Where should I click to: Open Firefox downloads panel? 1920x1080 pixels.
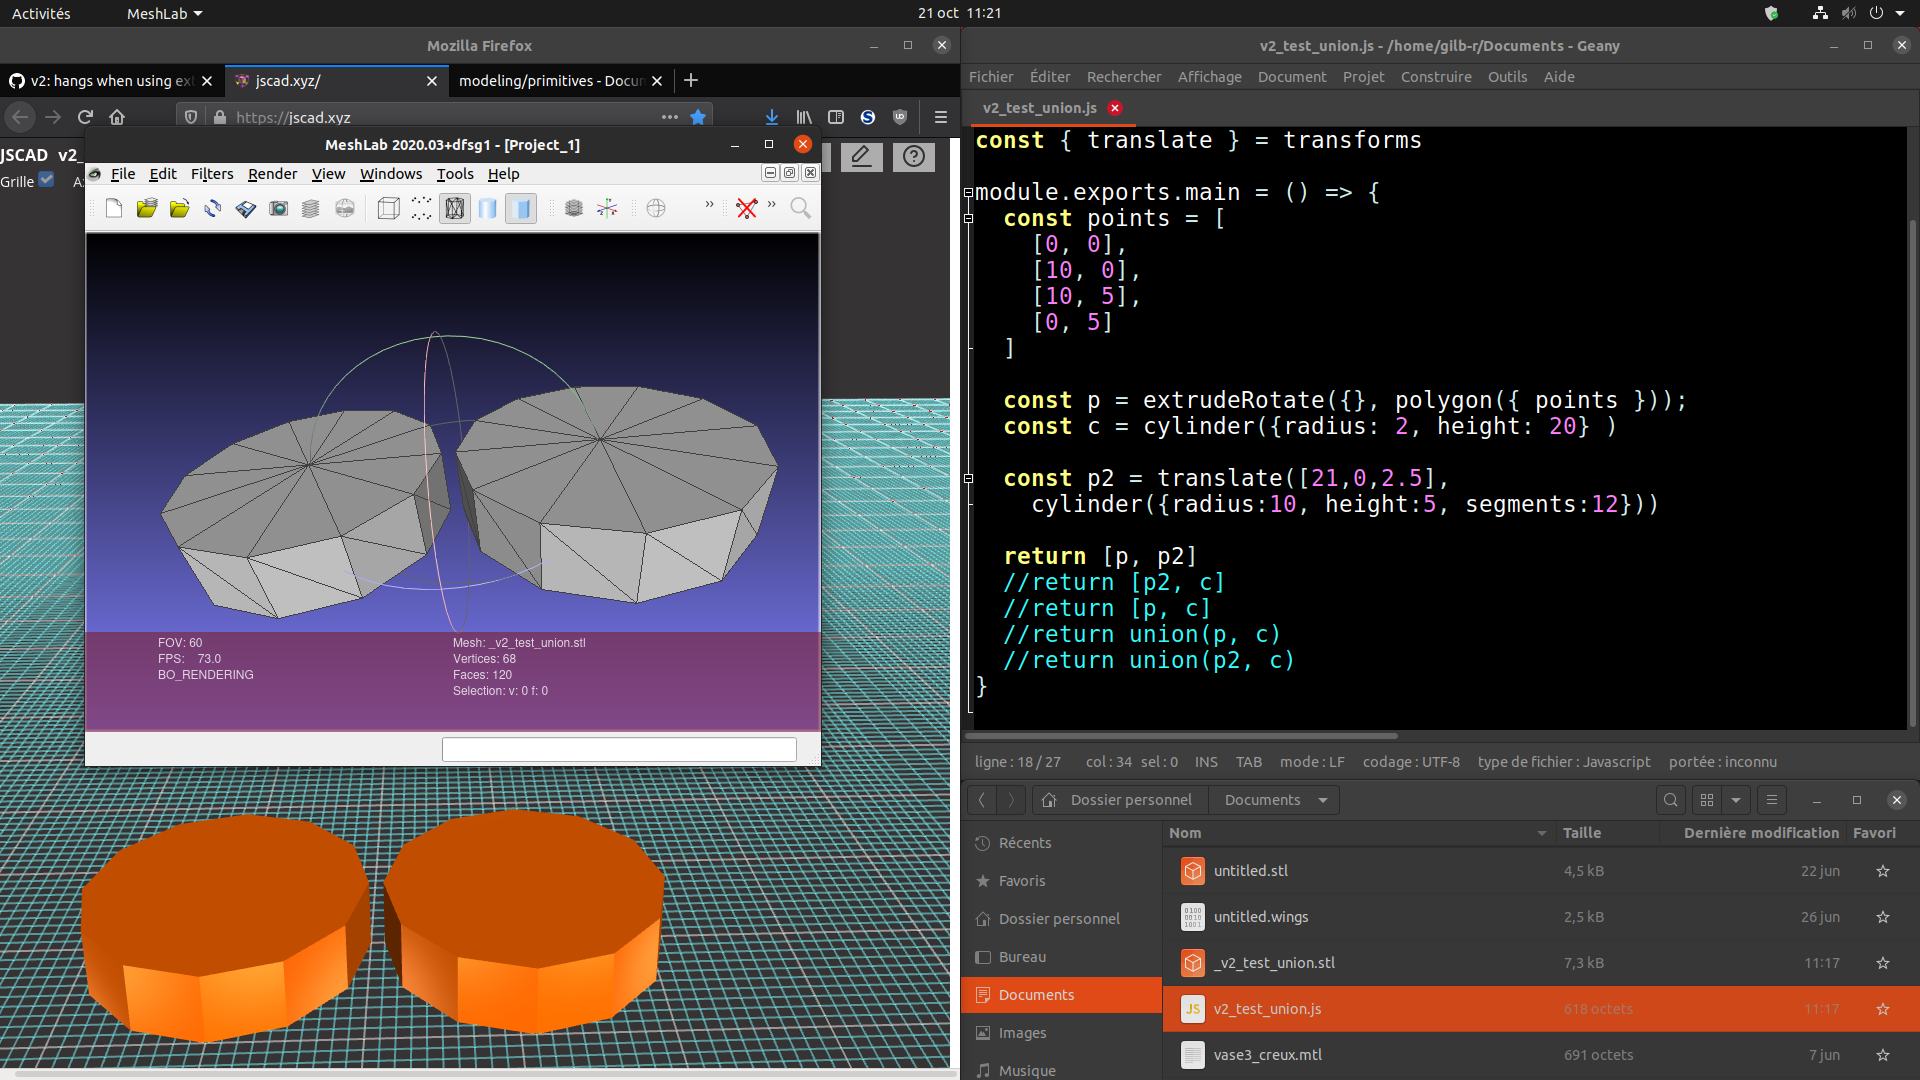tap(771, 117)
